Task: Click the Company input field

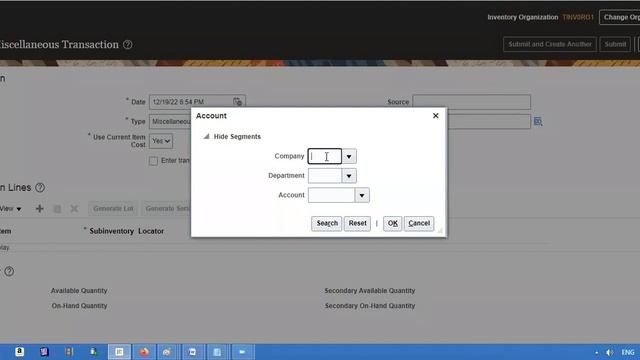Action: coord(324,156)
